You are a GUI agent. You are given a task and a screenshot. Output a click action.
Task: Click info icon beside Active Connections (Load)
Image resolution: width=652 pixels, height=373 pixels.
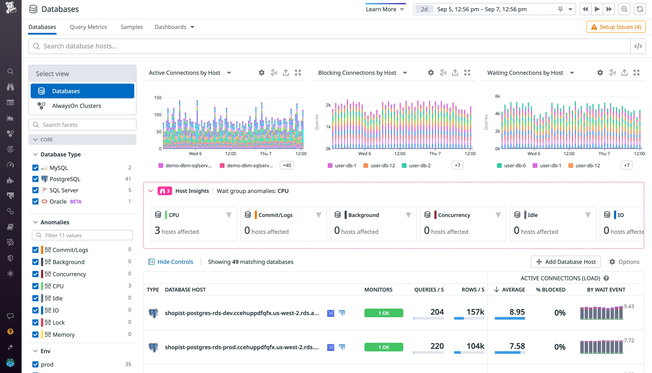(606, 278)
